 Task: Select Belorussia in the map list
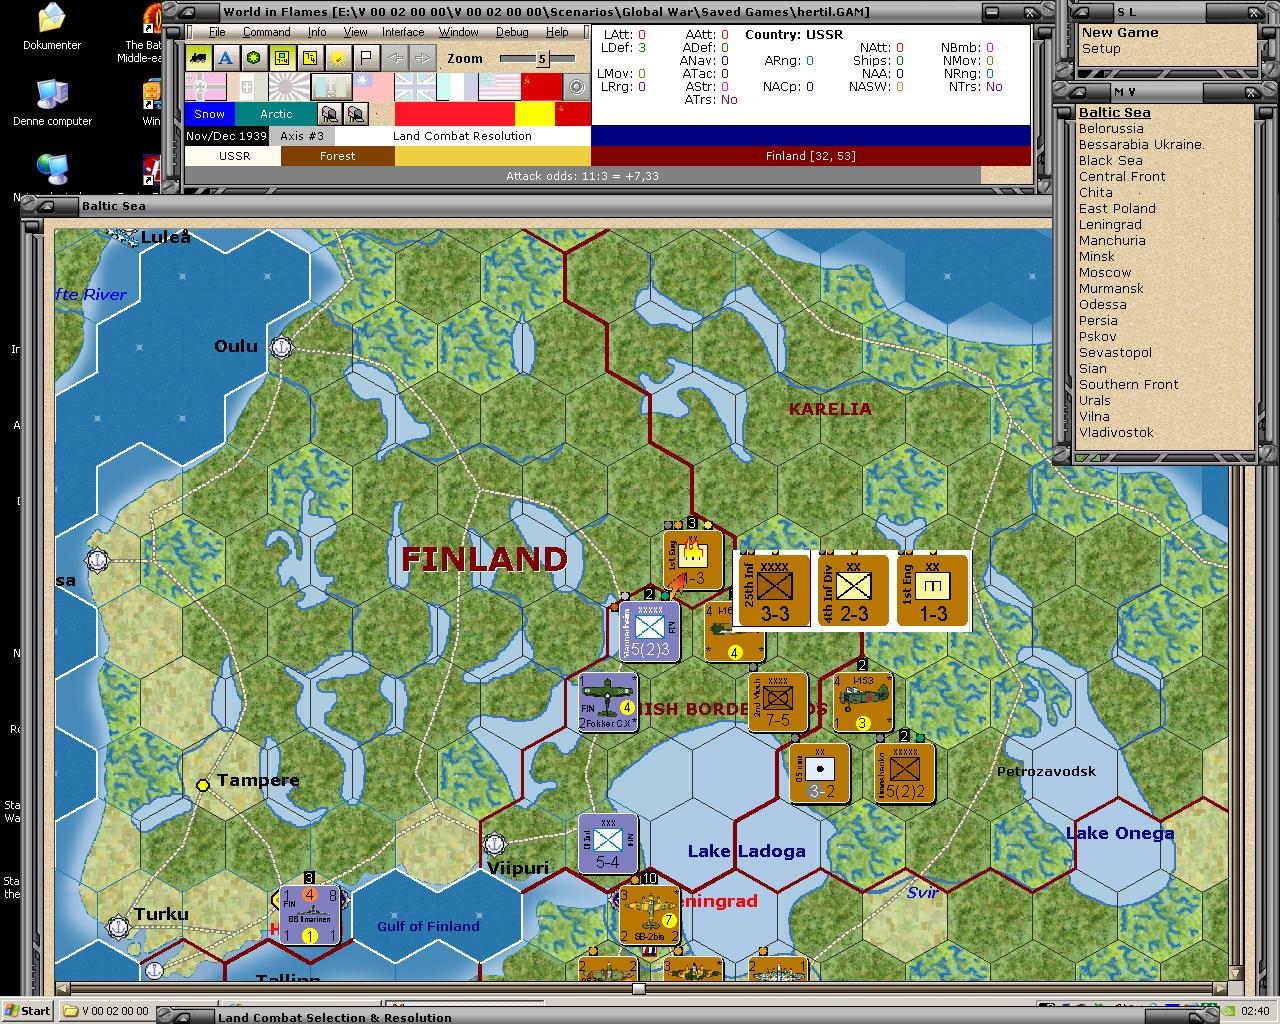pyautogui.click(x=1111, y=129)
